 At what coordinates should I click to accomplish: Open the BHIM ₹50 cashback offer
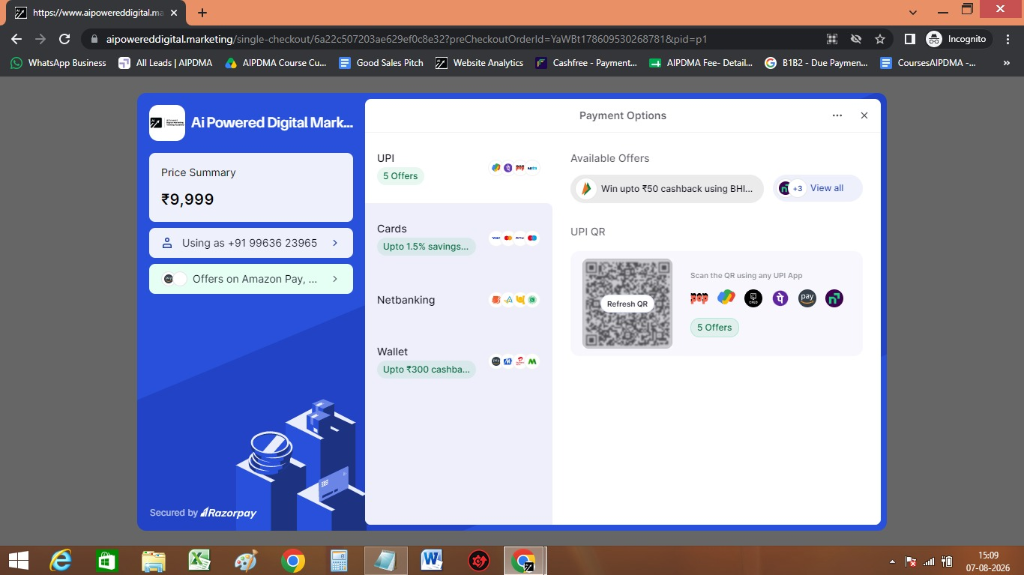(x=667, y=188)
